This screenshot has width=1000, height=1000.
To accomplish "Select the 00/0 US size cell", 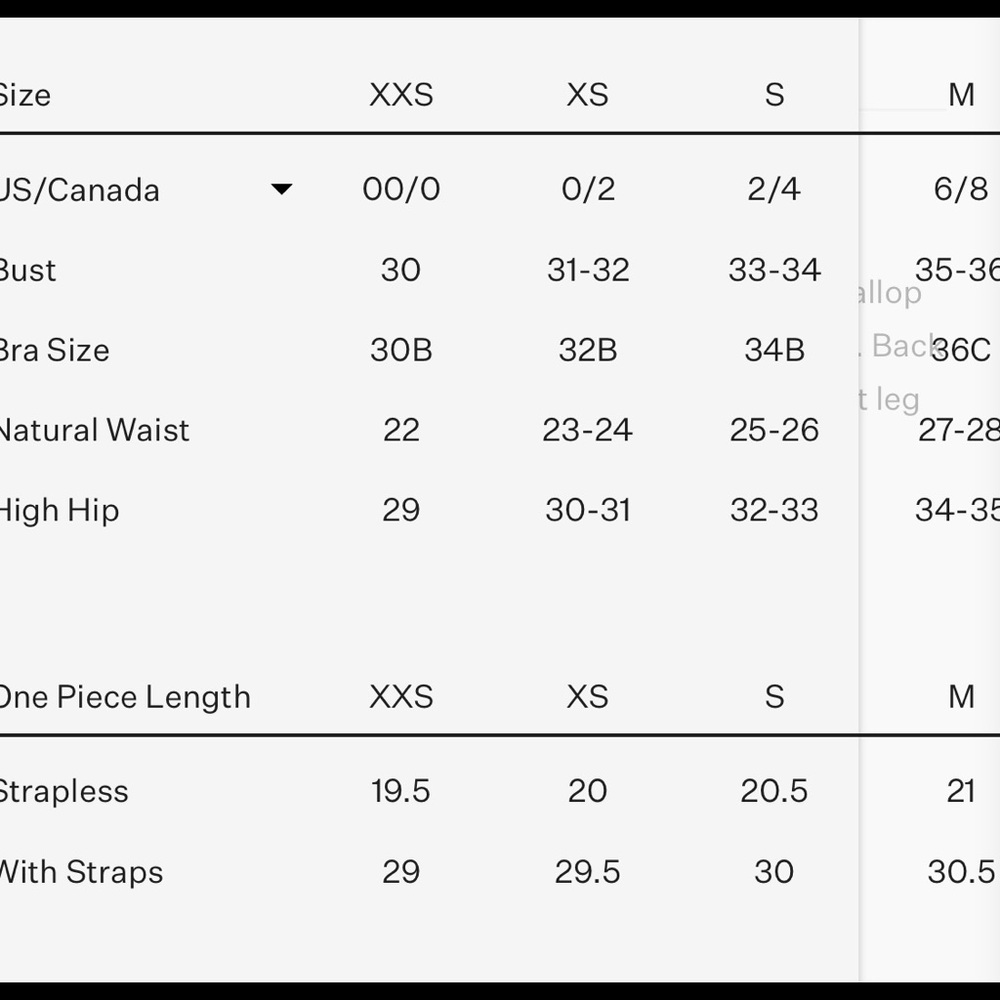I will tap(401, 189).
